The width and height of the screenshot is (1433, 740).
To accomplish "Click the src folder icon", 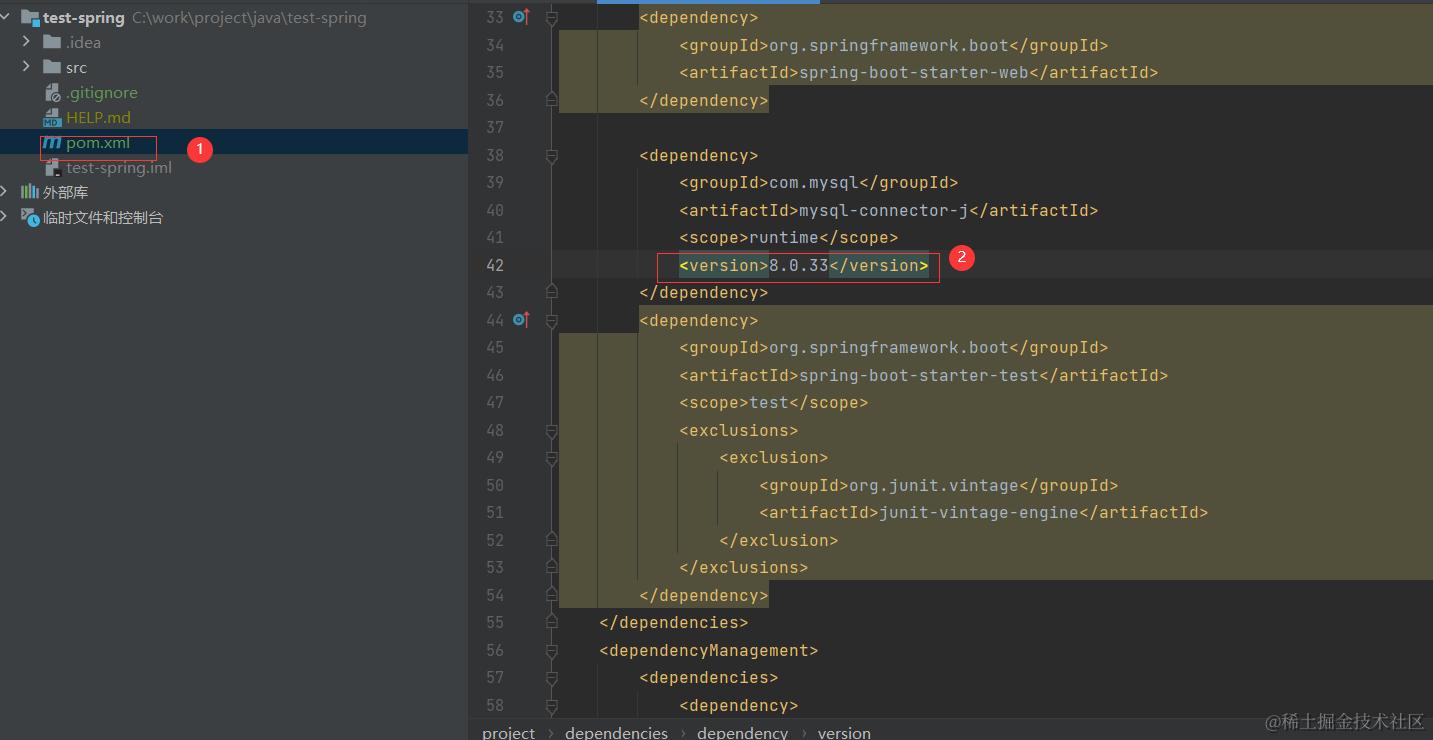I will click(x=52, y=67).
